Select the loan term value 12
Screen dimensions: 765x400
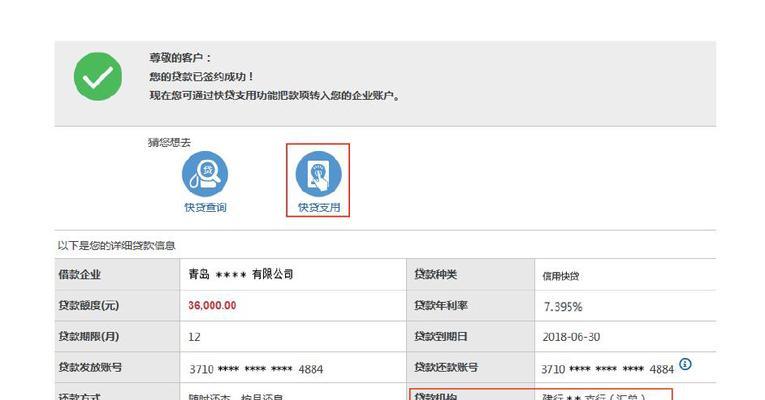[195, 337]
